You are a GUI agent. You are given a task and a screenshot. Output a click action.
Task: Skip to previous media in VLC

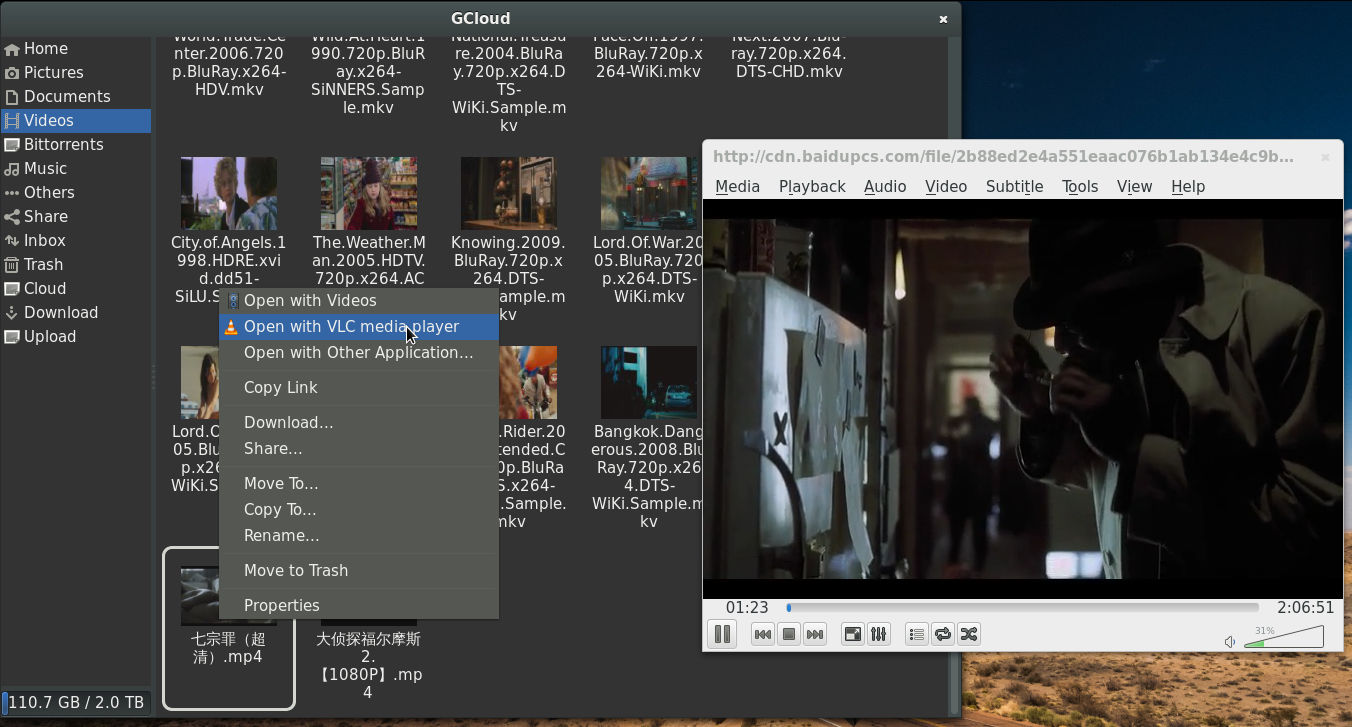pos(763,634)
